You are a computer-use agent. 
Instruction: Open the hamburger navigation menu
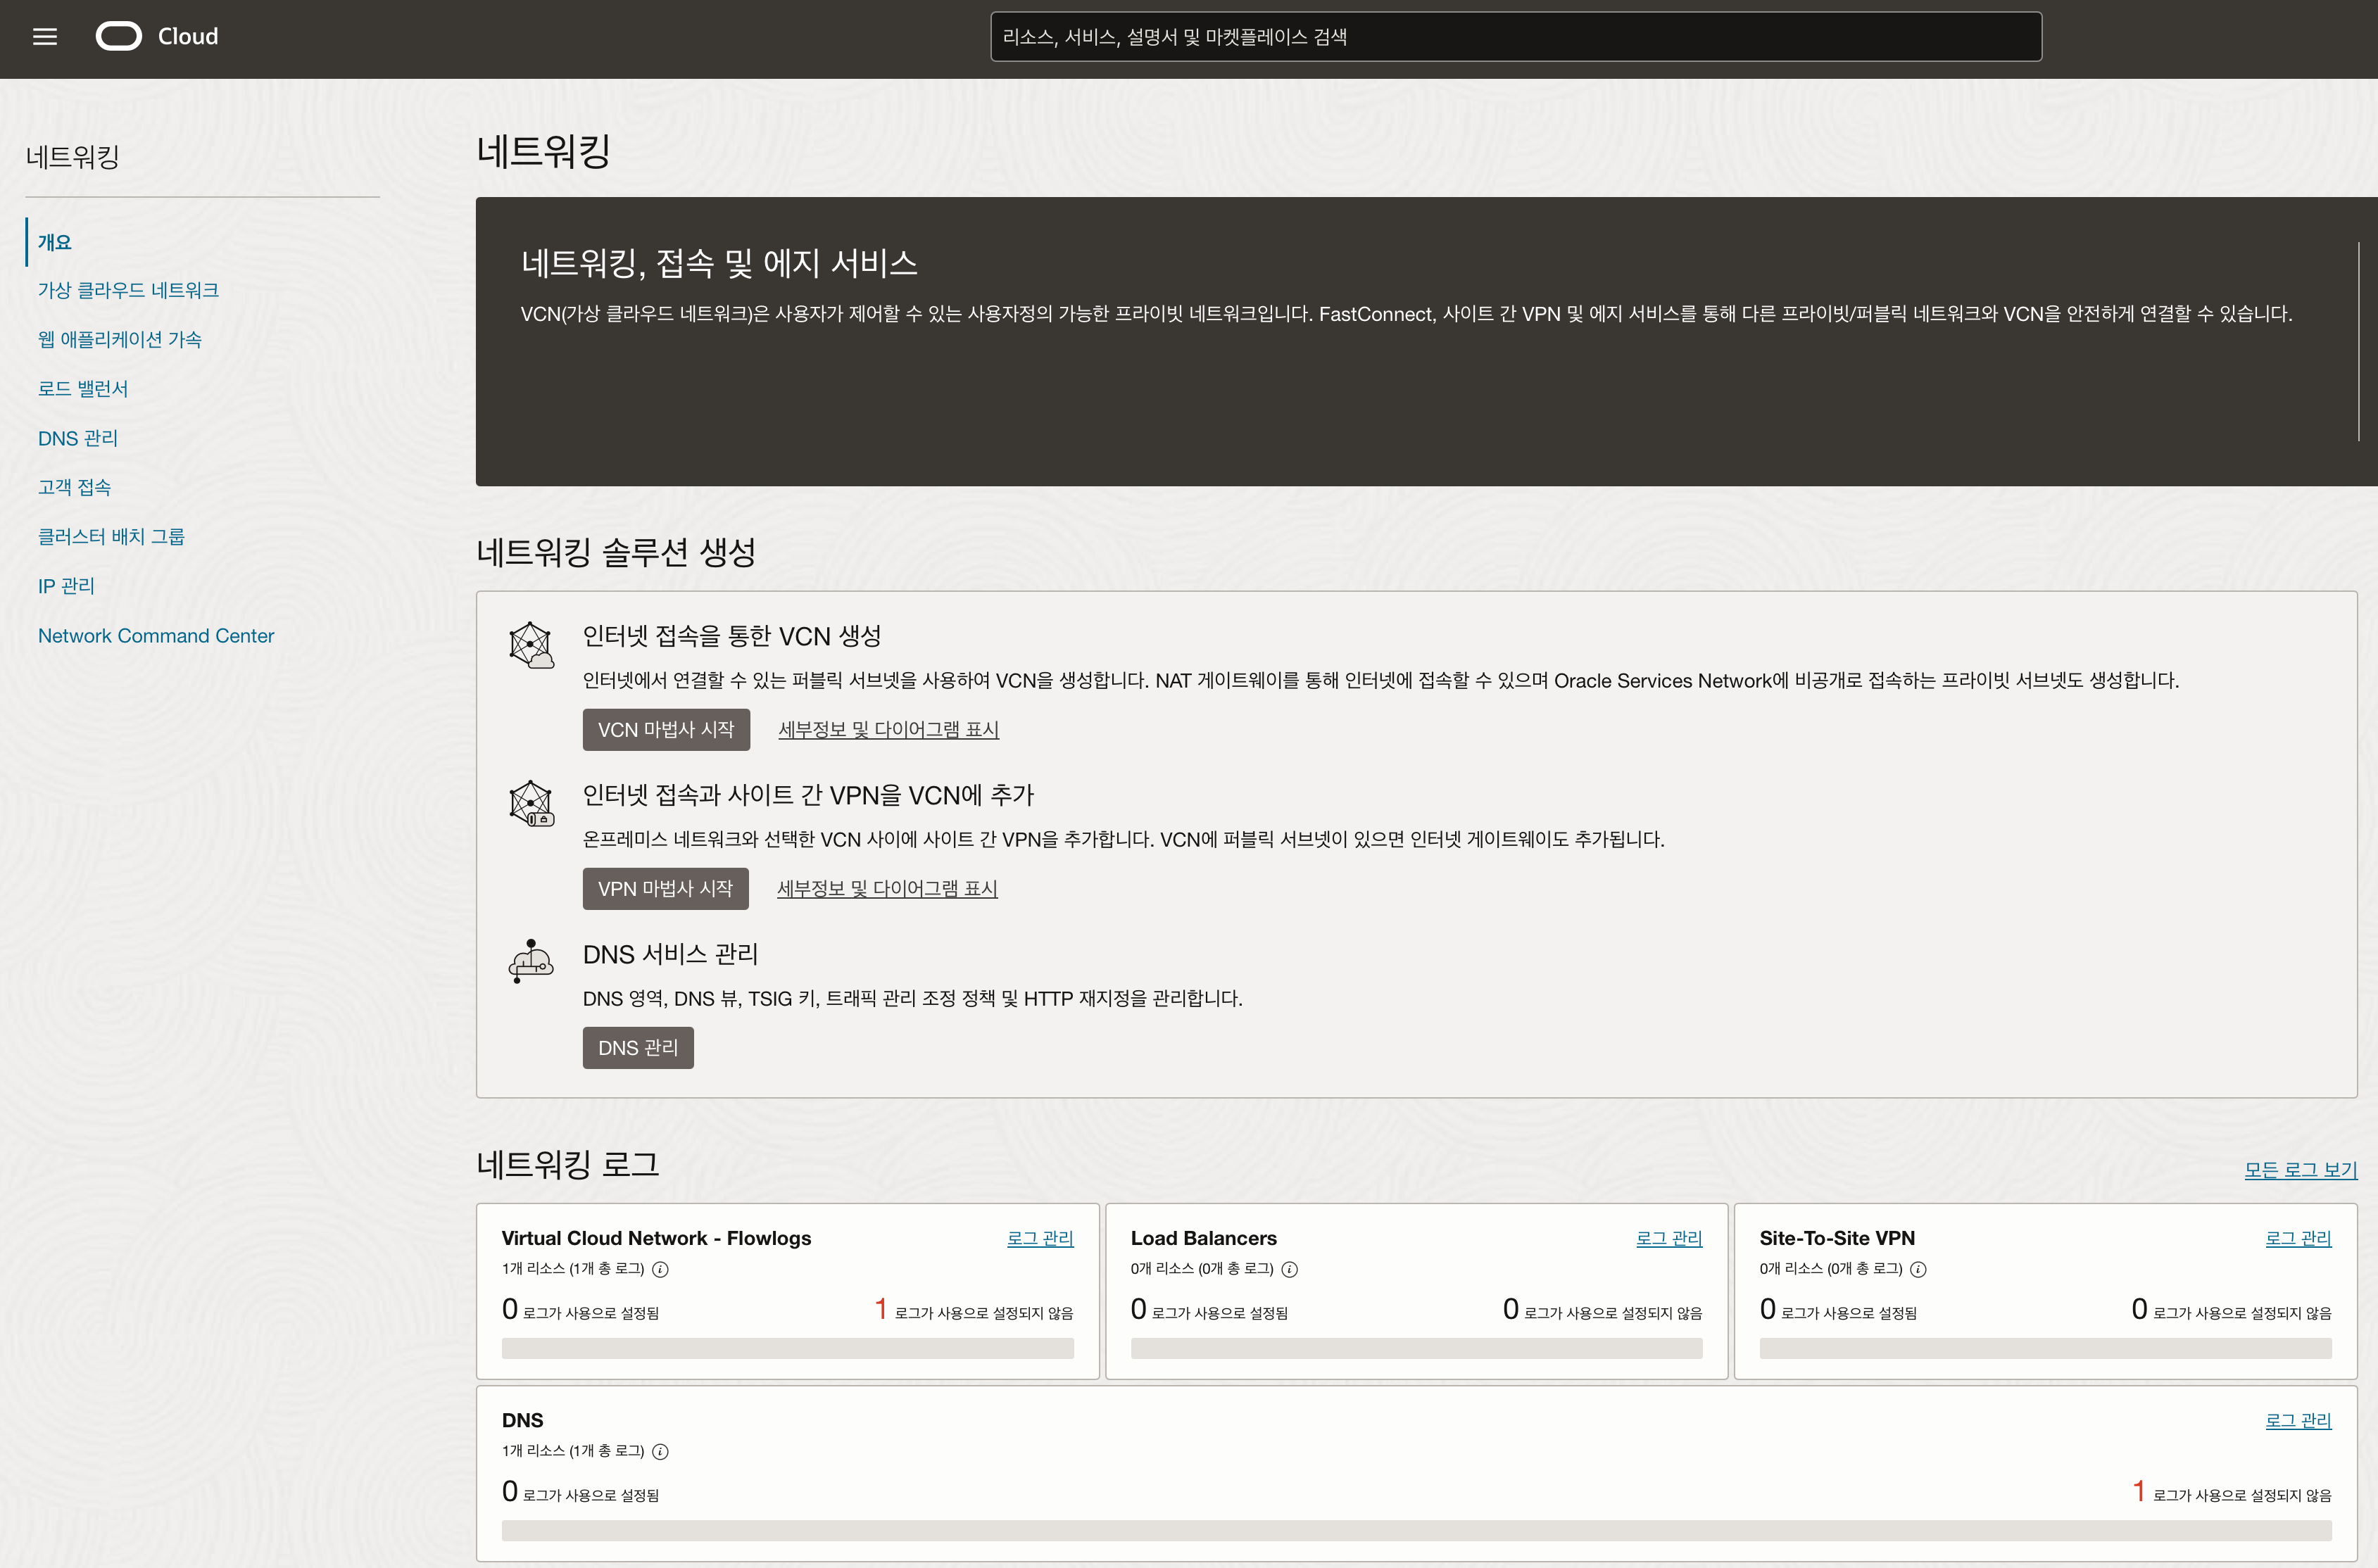tap(45, 37)
